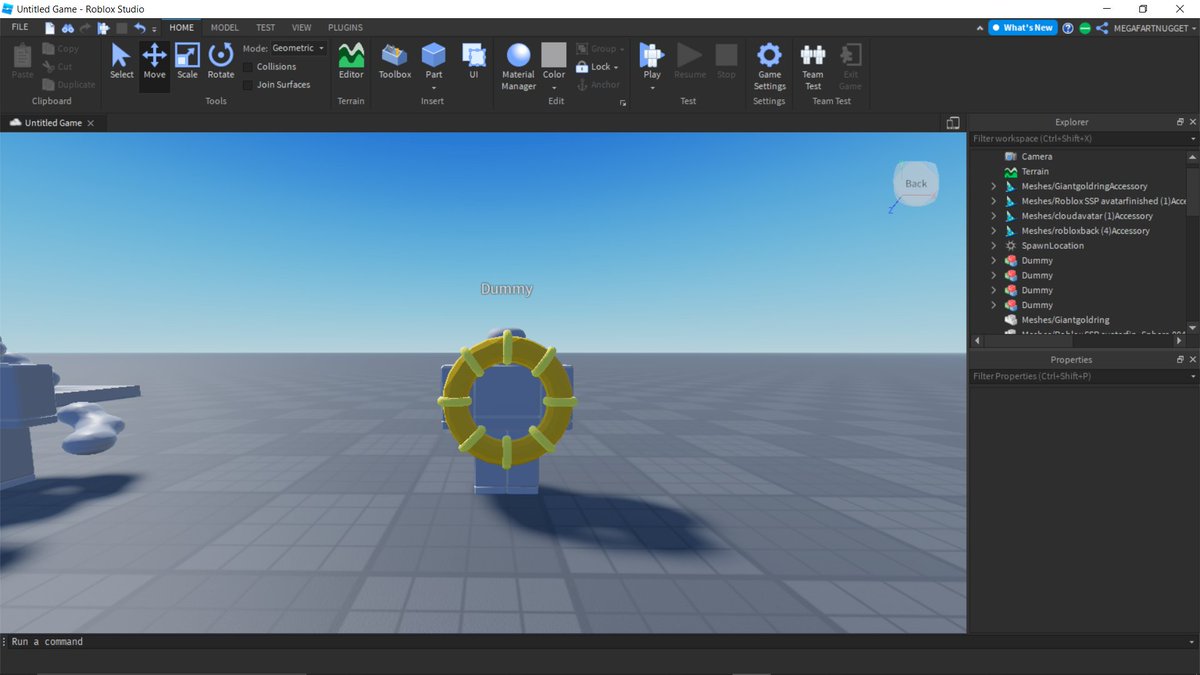Viewport: 1200px width, 675px height.
Task: Click the share icon near username
Action: click(1102, 28)
